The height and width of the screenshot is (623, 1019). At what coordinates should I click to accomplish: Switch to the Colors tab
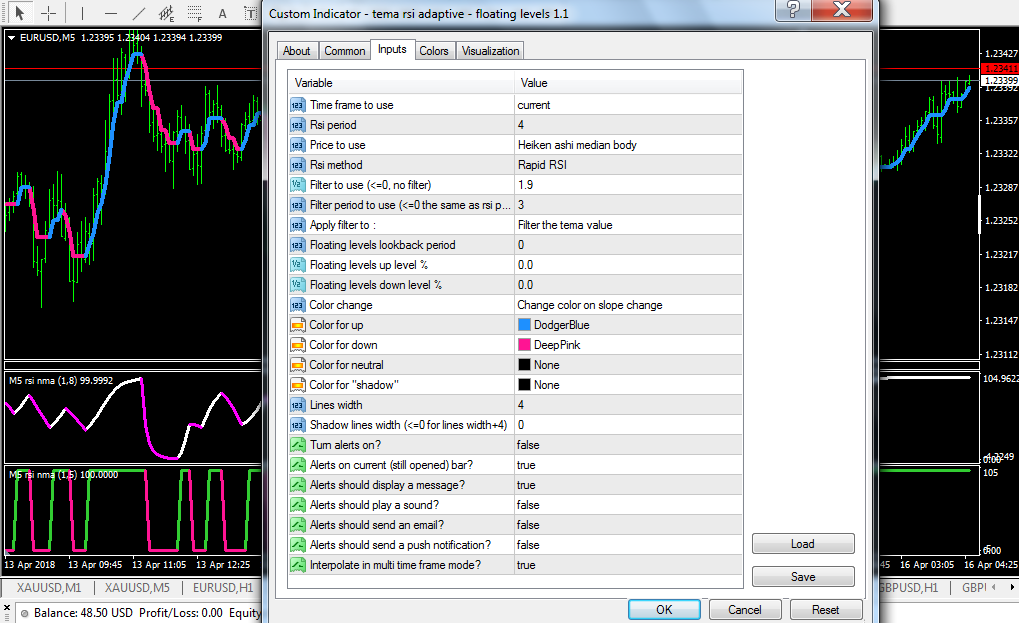pyautogui.click(x=433, y=51)
